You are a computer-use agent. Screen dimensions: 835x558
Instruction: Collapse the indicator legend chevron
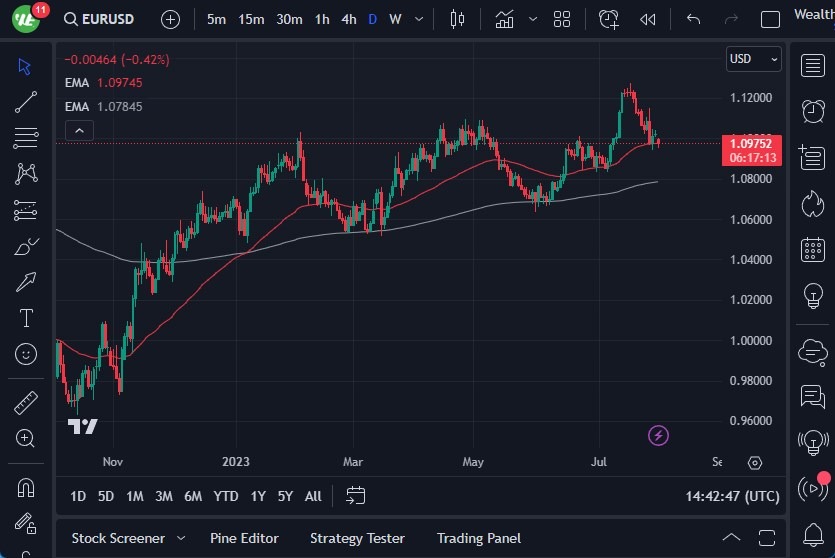click(x=78, y=130)
